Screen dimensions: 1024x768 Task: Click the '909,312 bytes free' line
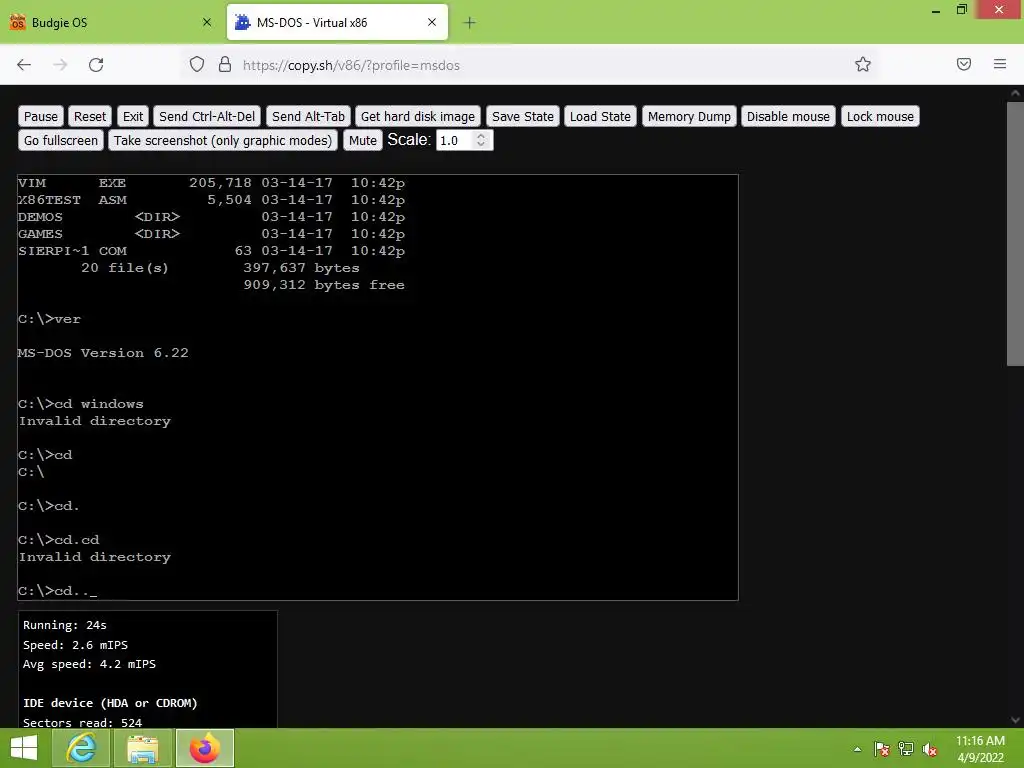pyautogui.click(x=324, y=285)
